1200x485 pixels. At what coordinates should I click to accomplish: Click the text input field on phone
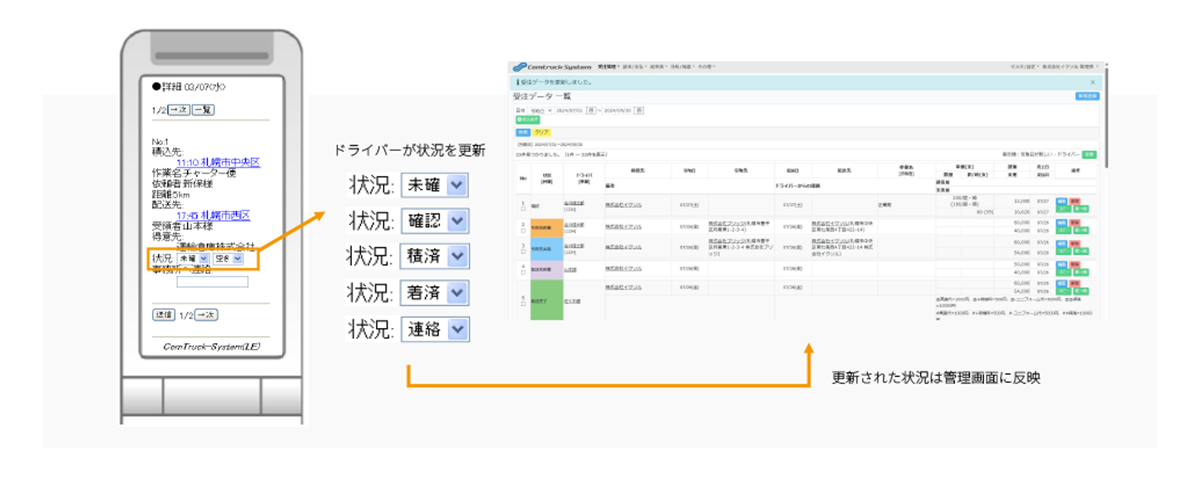(212, 282)
